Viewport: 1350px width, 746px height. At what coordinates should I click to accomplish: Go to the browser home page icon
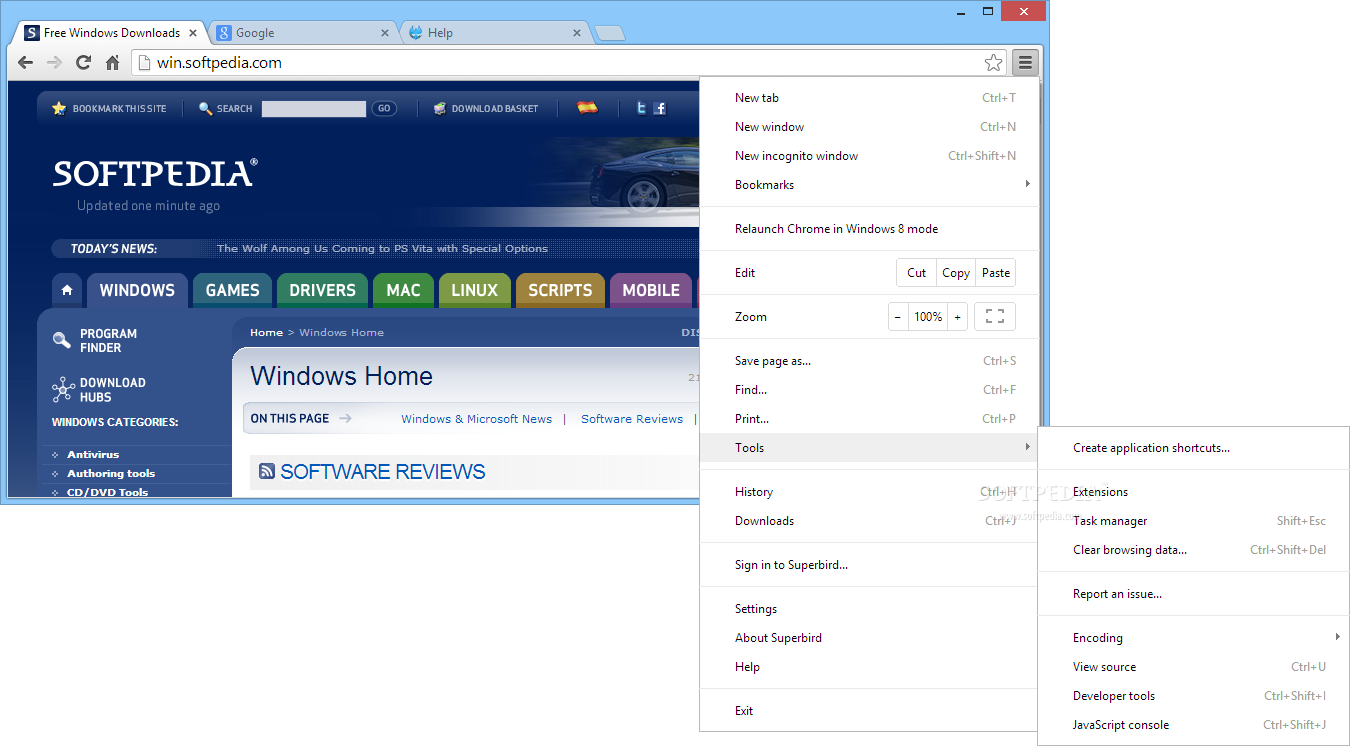tap(113, 63)
